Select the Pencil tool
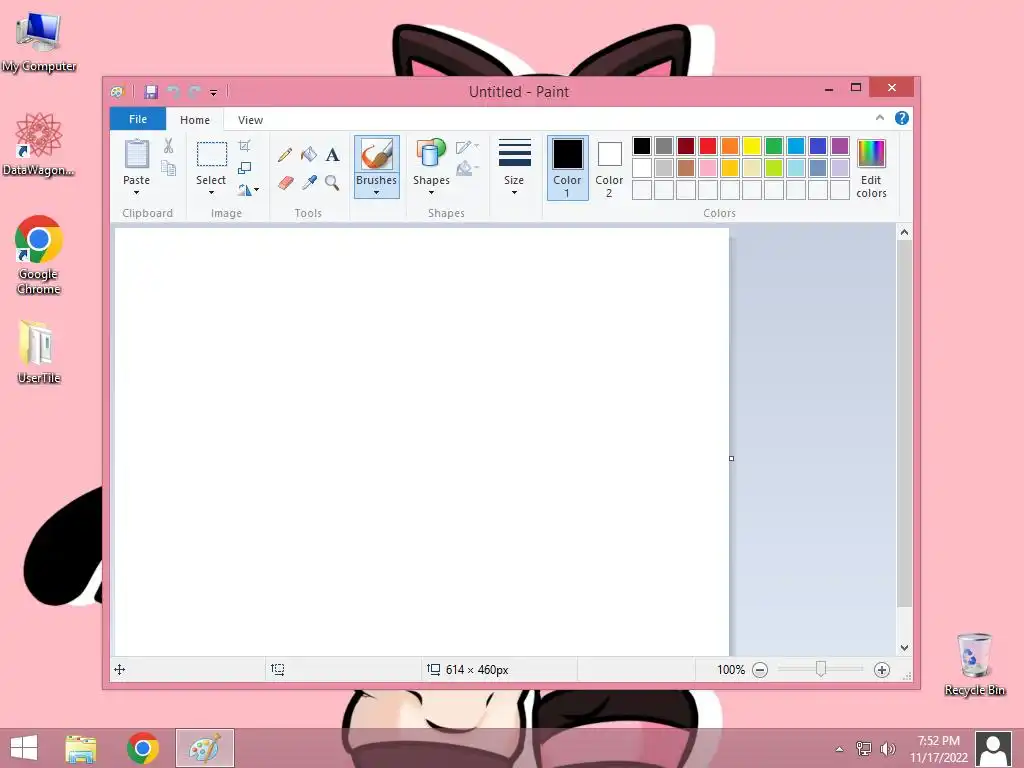This screenshot has height=768, width=1024. point(285,155)
